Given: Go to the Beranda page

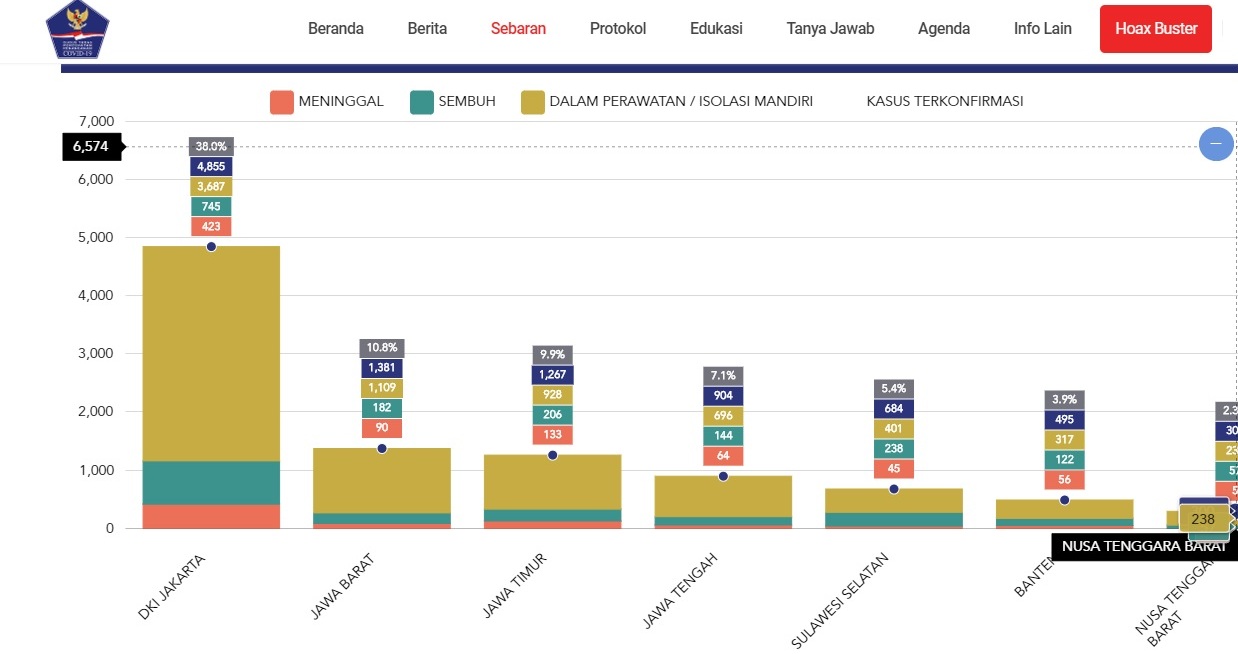Looking at the screenshot, I should tap(335, 29).
